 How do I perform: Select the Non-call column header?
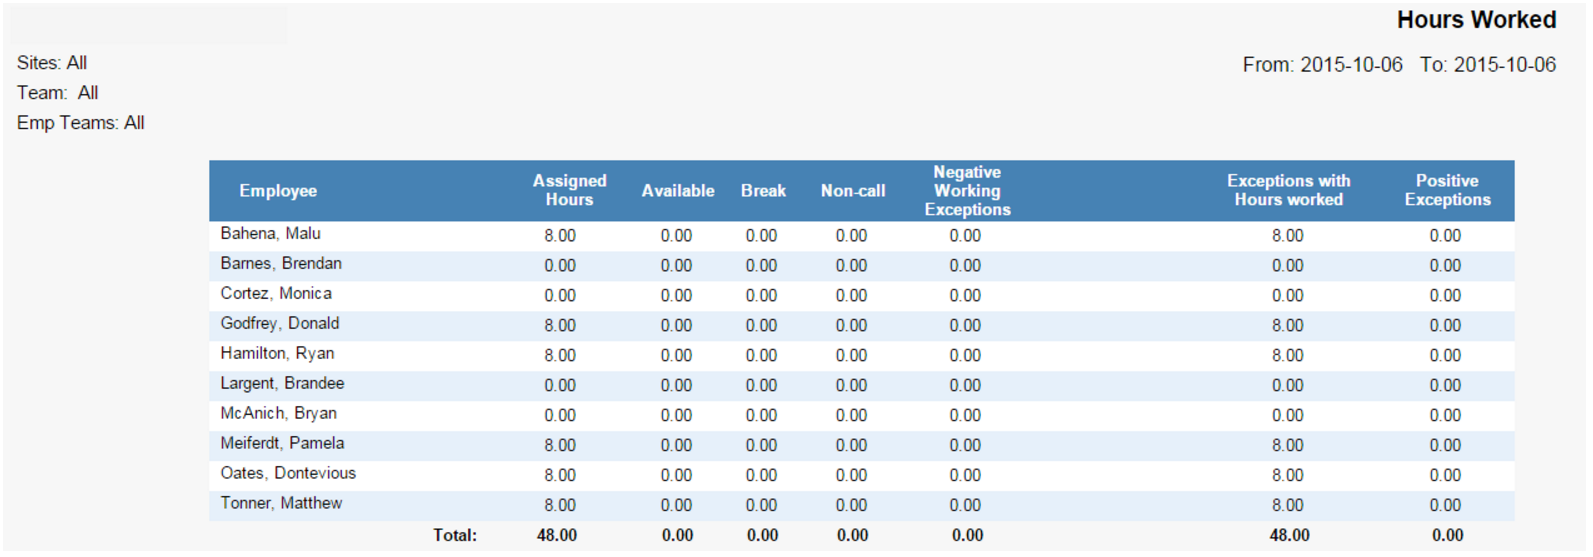[852, 191]
